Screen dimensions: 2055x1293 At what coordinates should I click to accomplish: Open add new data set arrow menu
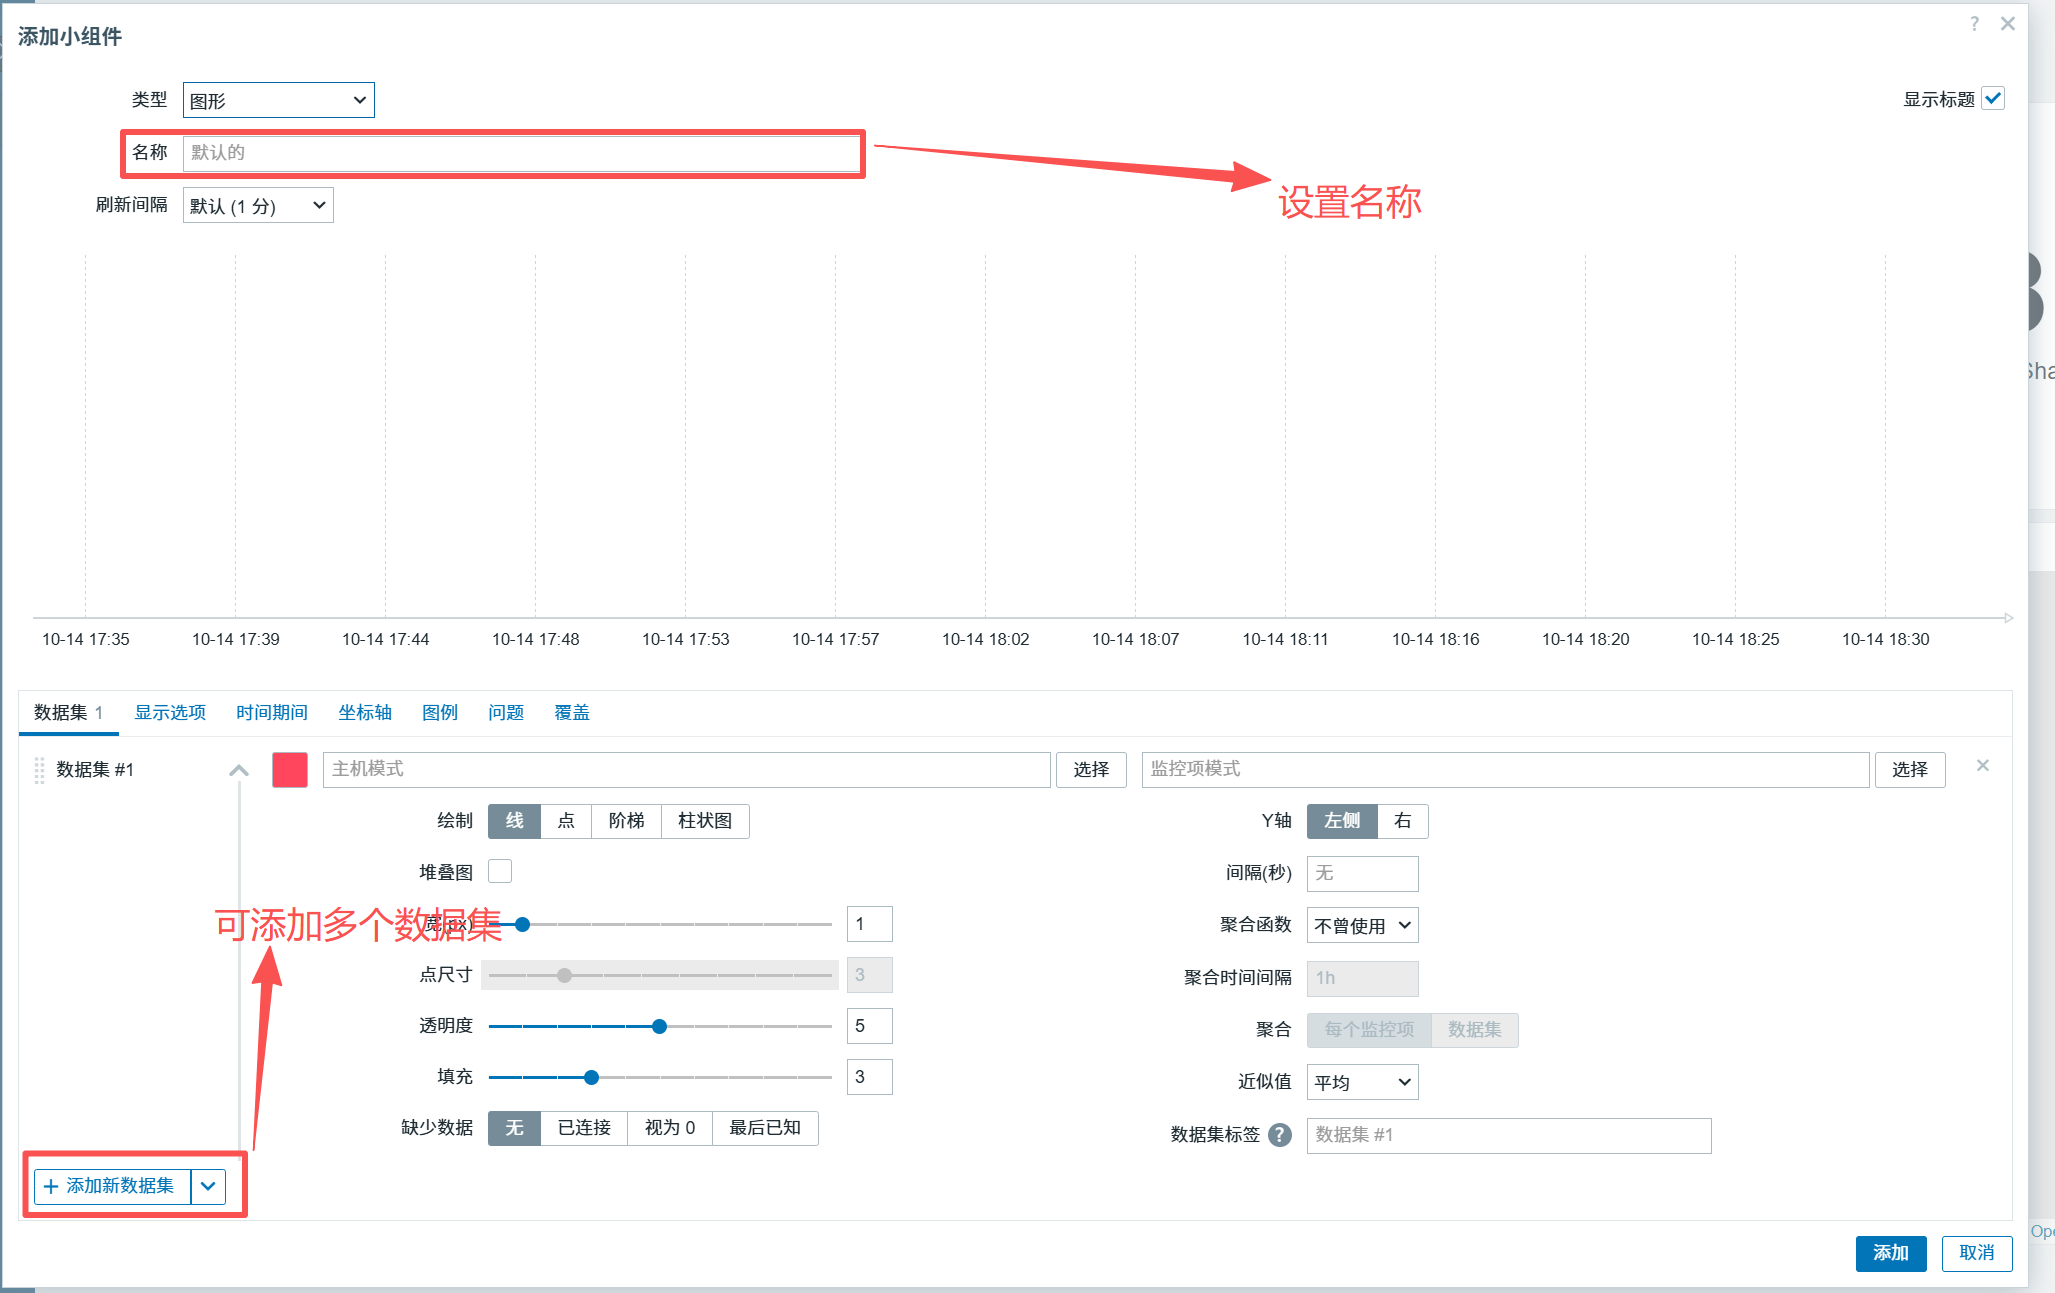[x=208, y=1187]
